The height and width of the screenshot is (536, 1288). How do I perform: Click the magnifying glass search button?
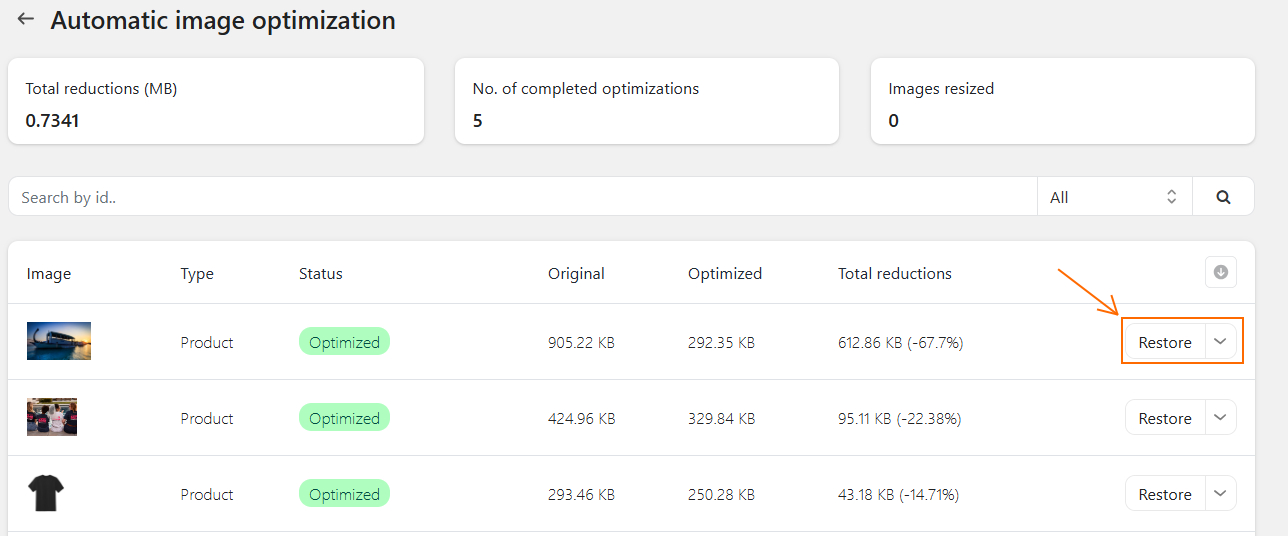pos(1223,197)
